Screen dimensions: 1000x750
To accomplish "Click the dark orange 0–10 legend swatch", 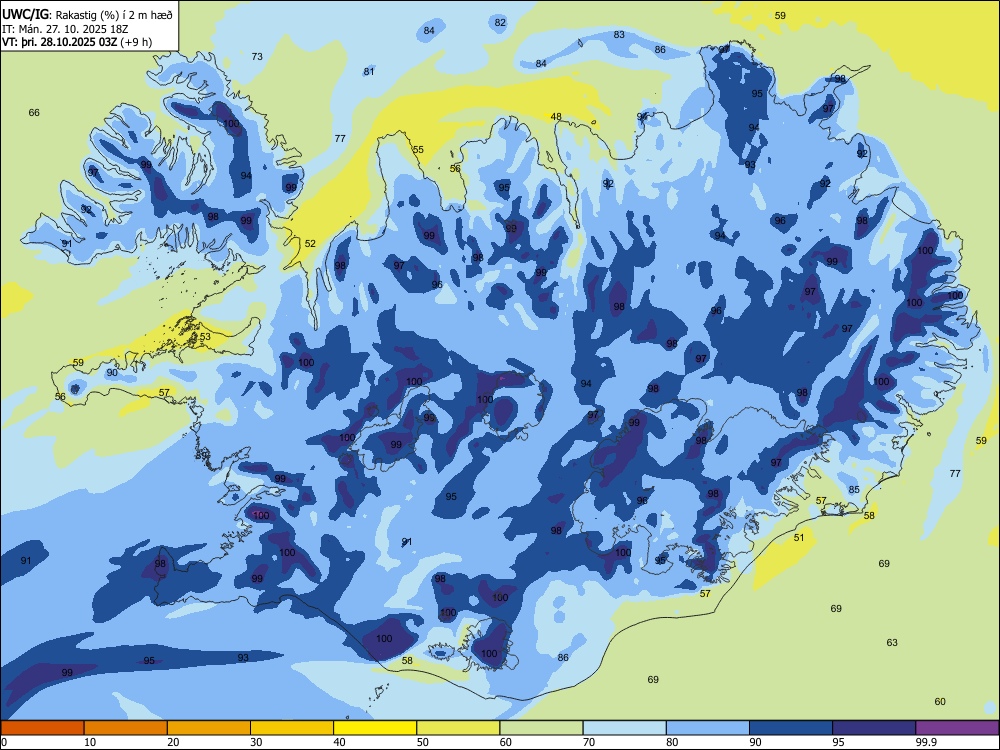I will (x=42, y=728).
